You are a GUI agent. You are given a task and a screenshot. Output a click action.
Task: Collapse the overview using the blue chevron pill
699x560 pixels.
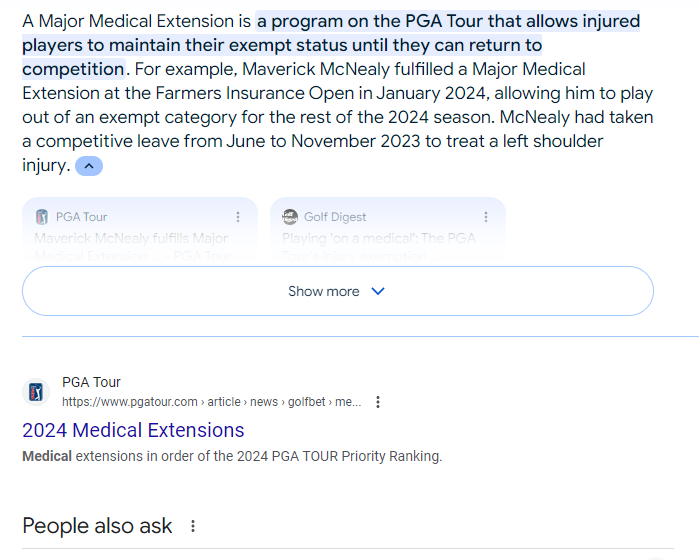[89, 166]
